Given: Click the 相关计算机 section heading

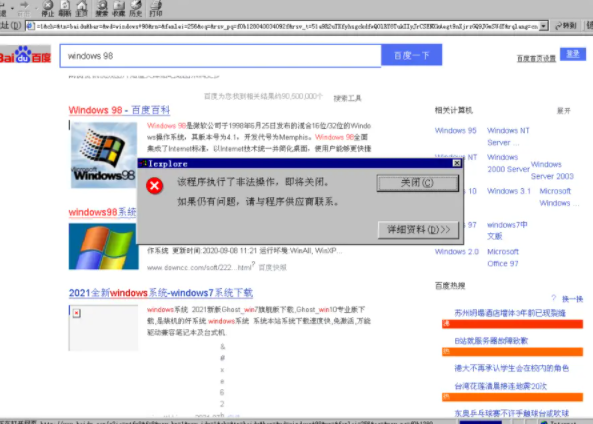Looking at the screenshot, I should (453, 110).
